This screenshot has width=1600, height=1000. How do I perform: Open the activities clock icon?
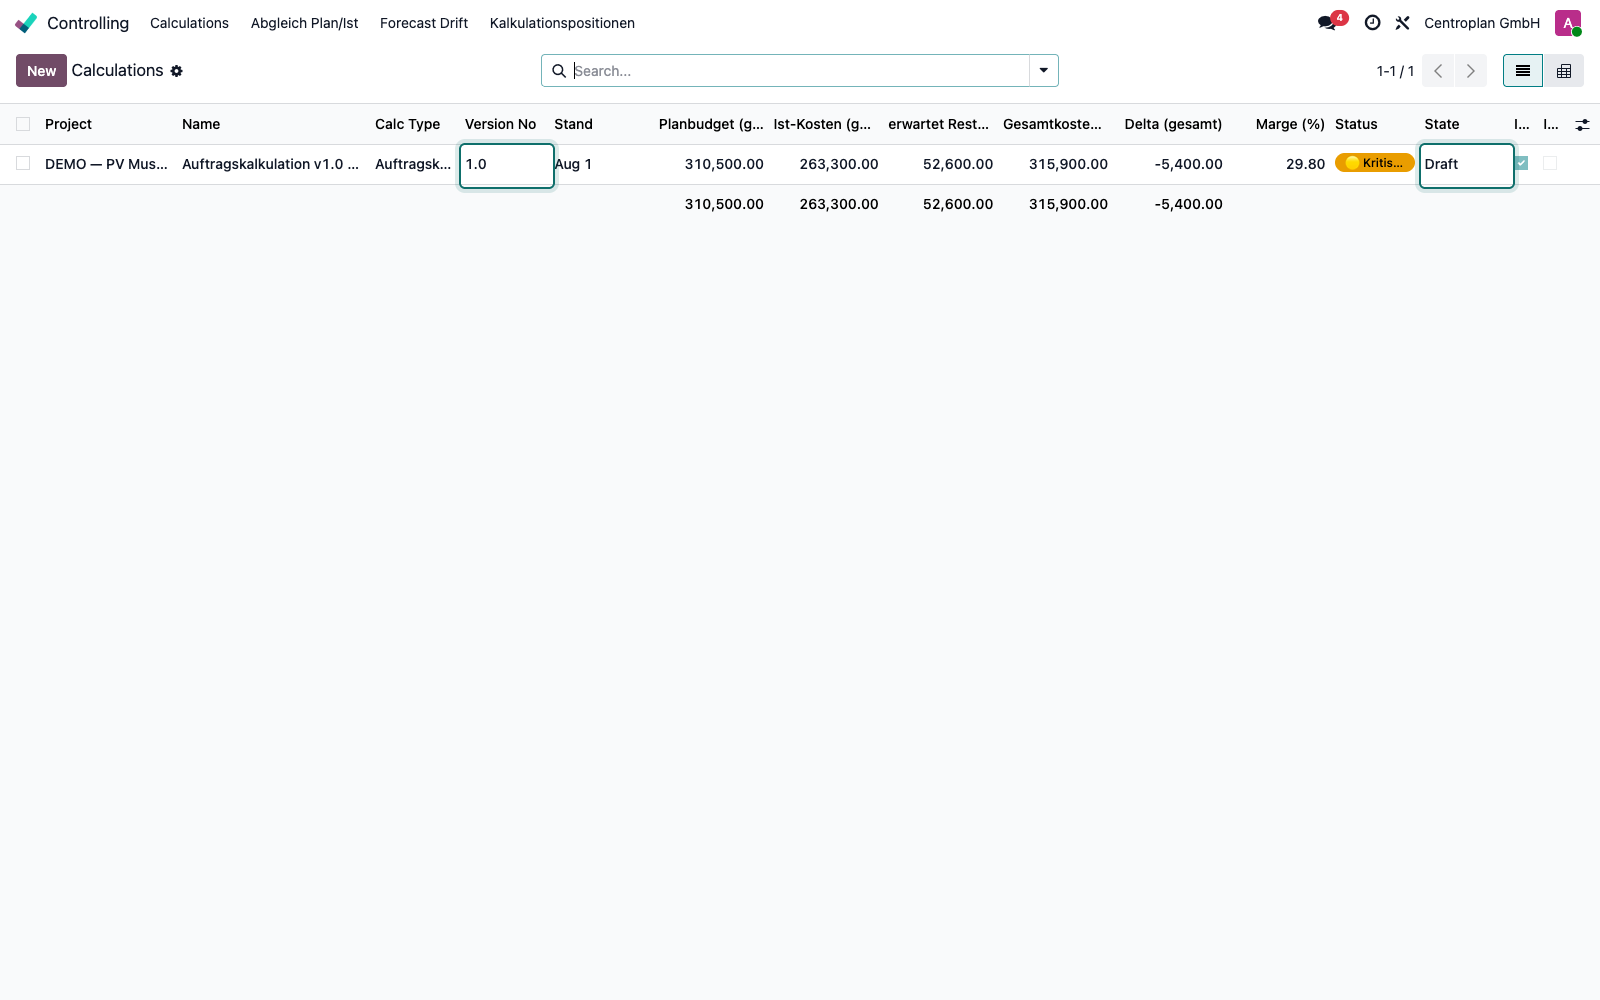pos(1372,23)
